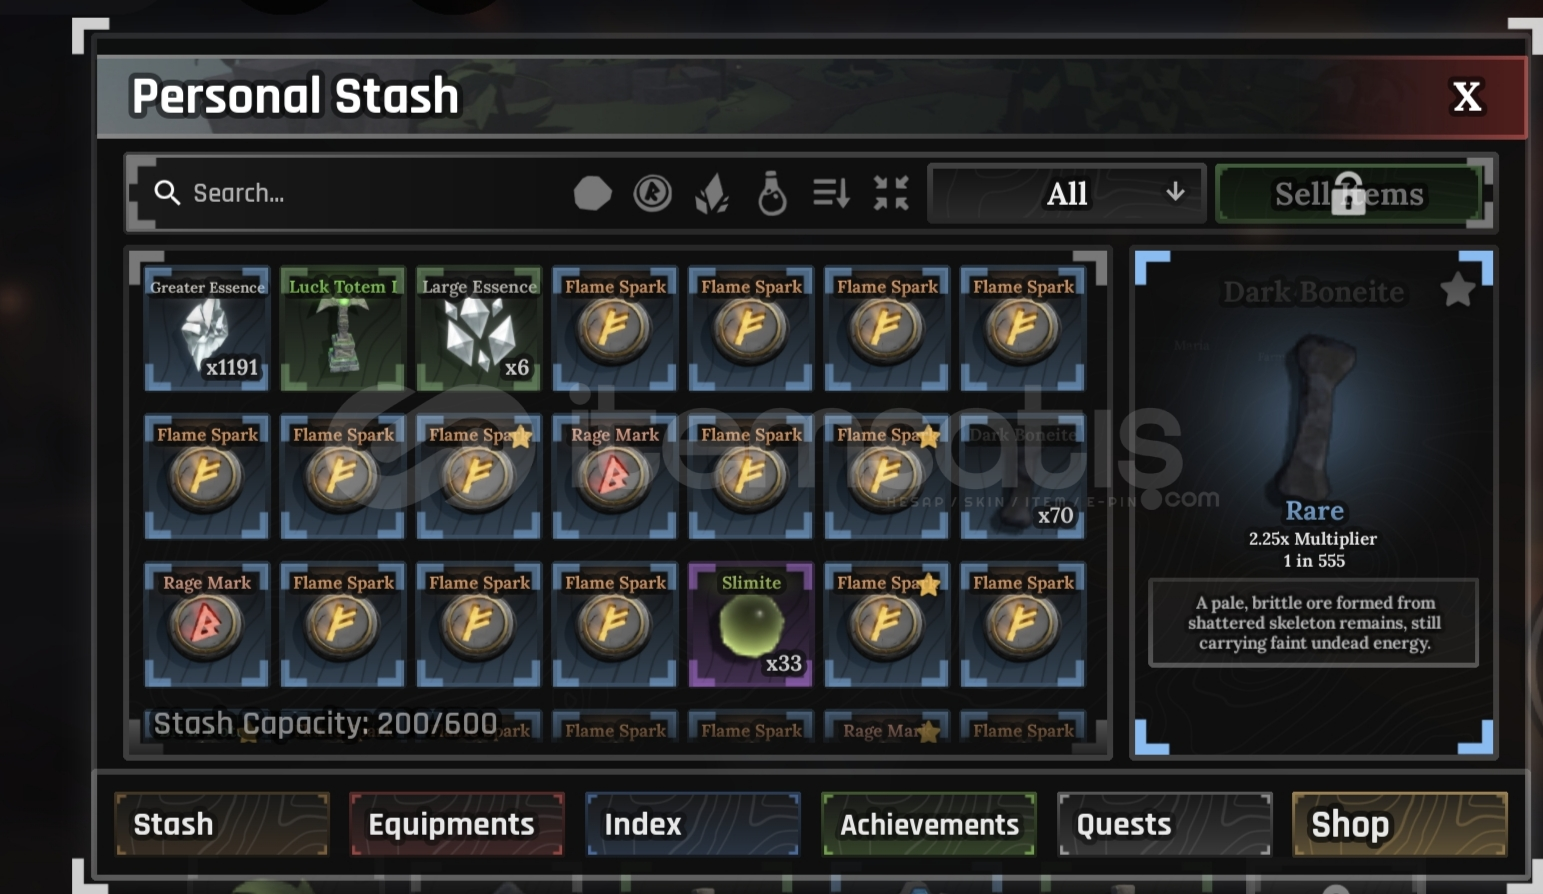
Task: Select the Greater Essence x1191 item
Action: (207, 328)
